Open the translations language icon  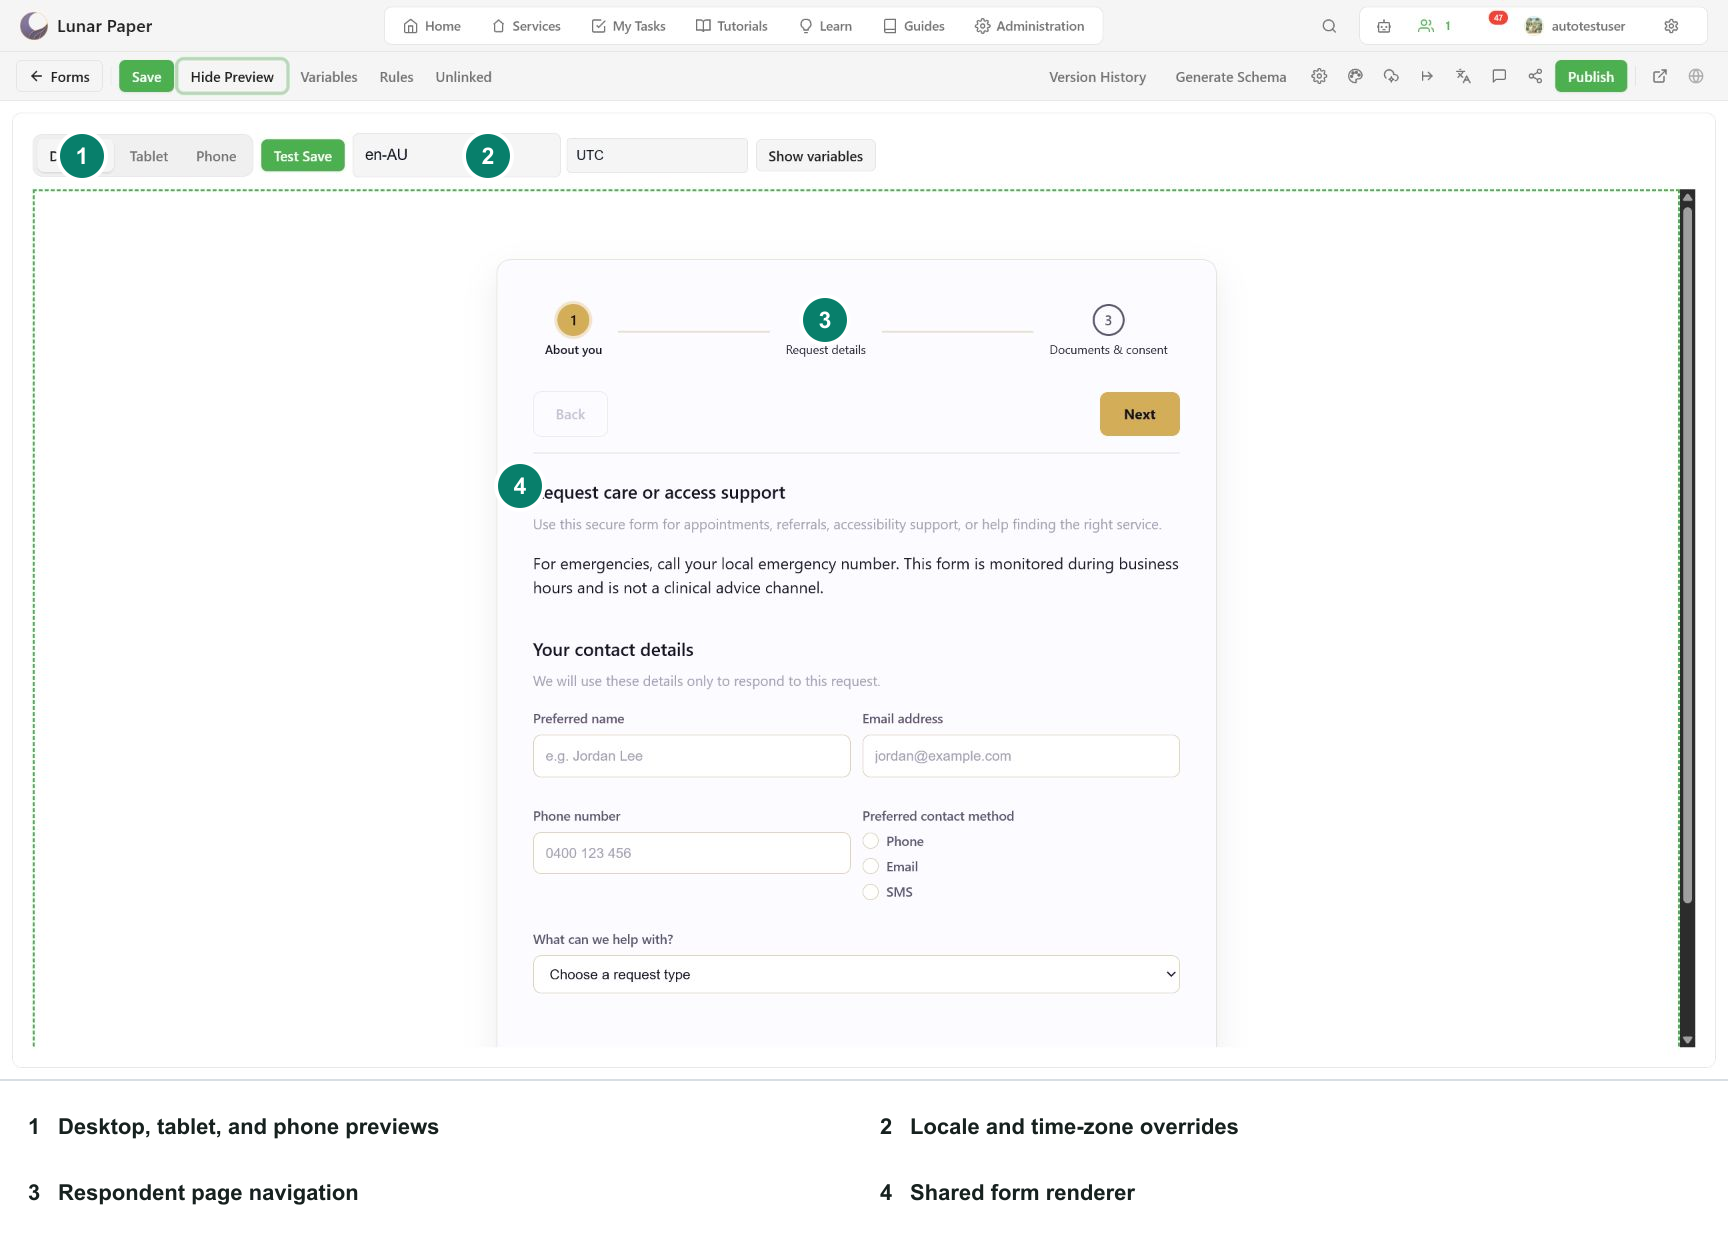point(1463,76)
